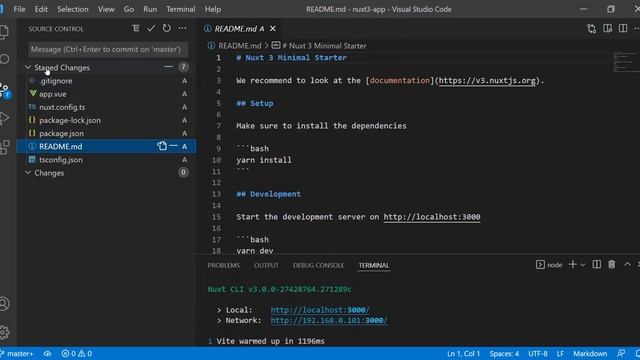Open Network 192.168.0.101:3000 link in terminal

click(x=329, y=320)
